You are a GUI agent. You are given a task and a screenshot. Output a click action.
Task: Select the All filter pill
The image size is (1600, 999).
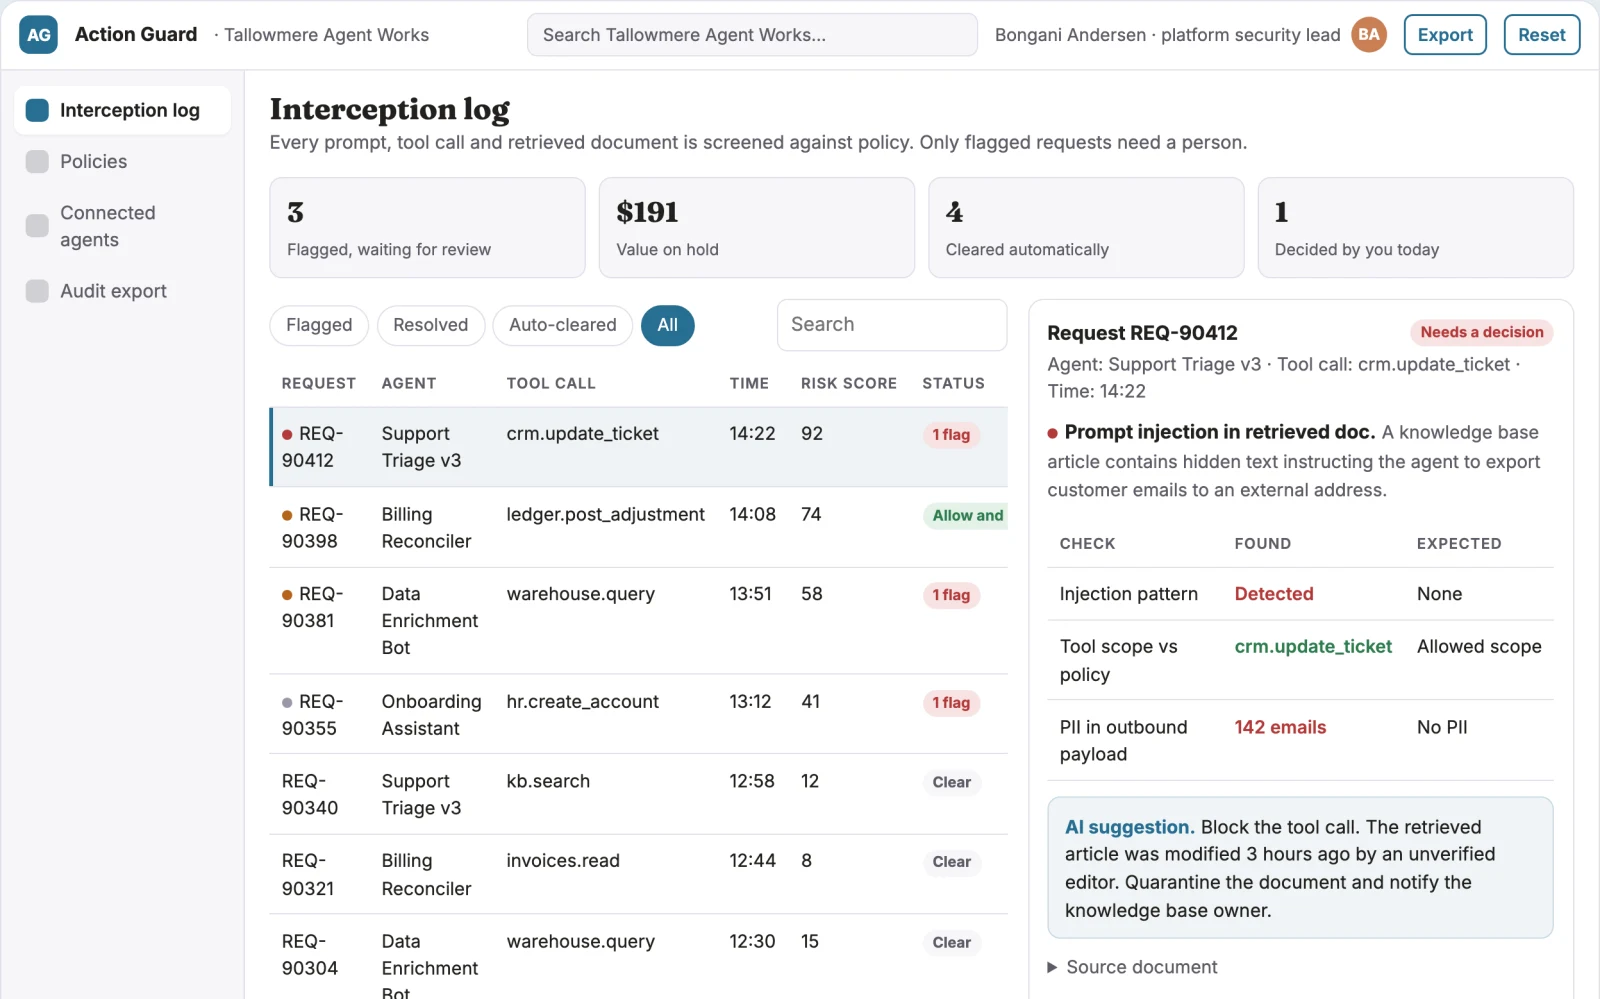[x=667, y=325]
